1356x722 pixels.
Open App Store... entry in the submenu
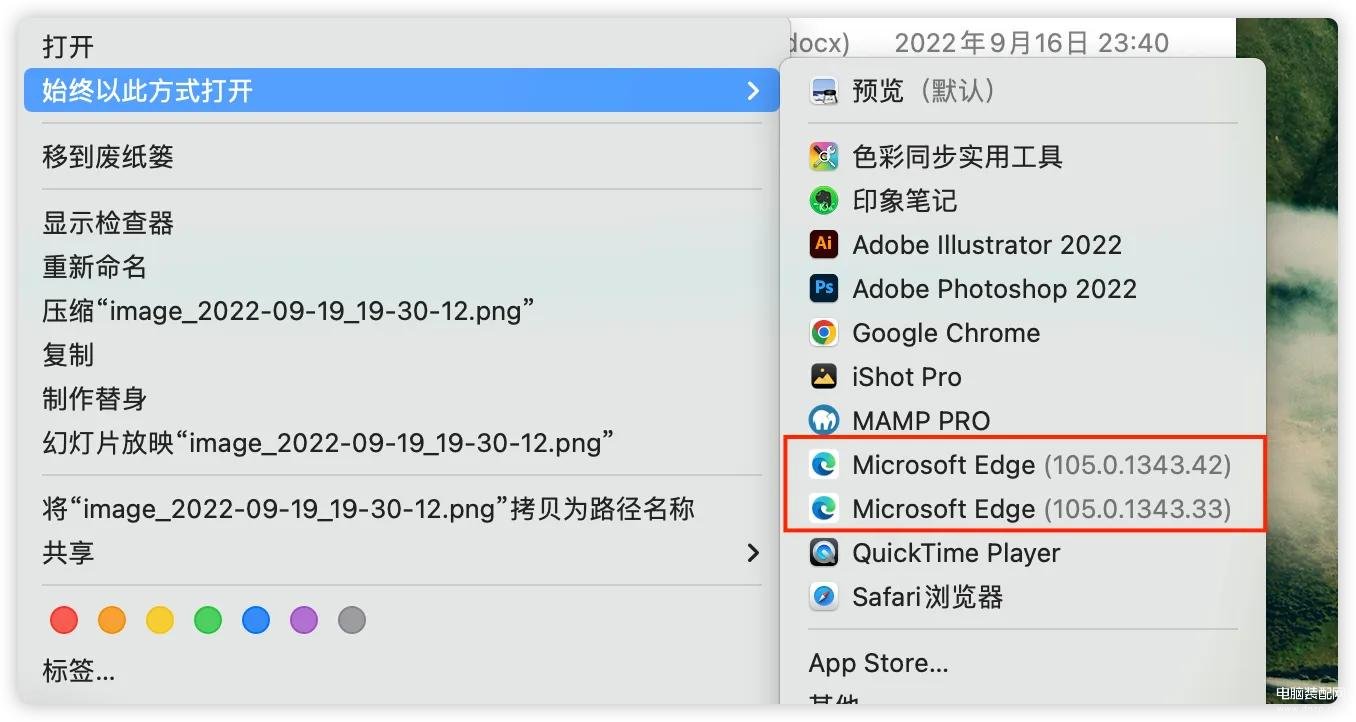[x=1023, y=663]
